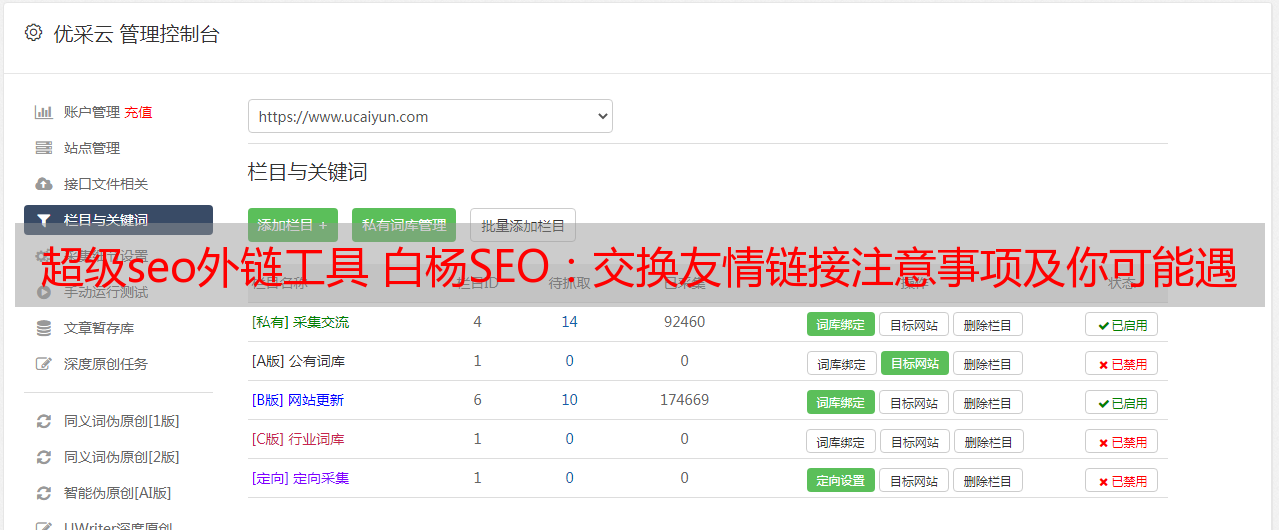
Task: Click the 栏目与关键词 page heading
Action: tap(308, 172)
